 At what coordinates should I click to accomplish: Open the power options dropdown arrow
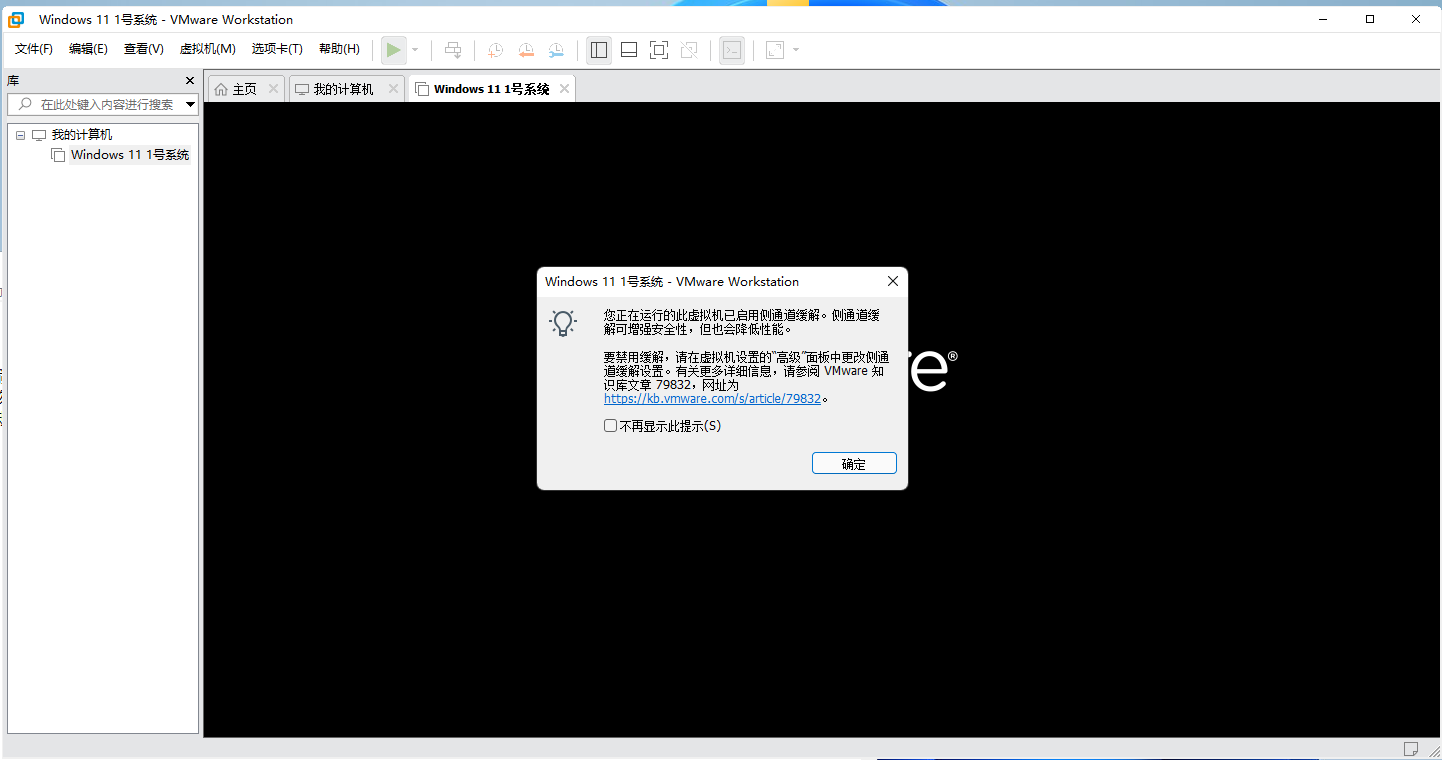click(415, 50)
